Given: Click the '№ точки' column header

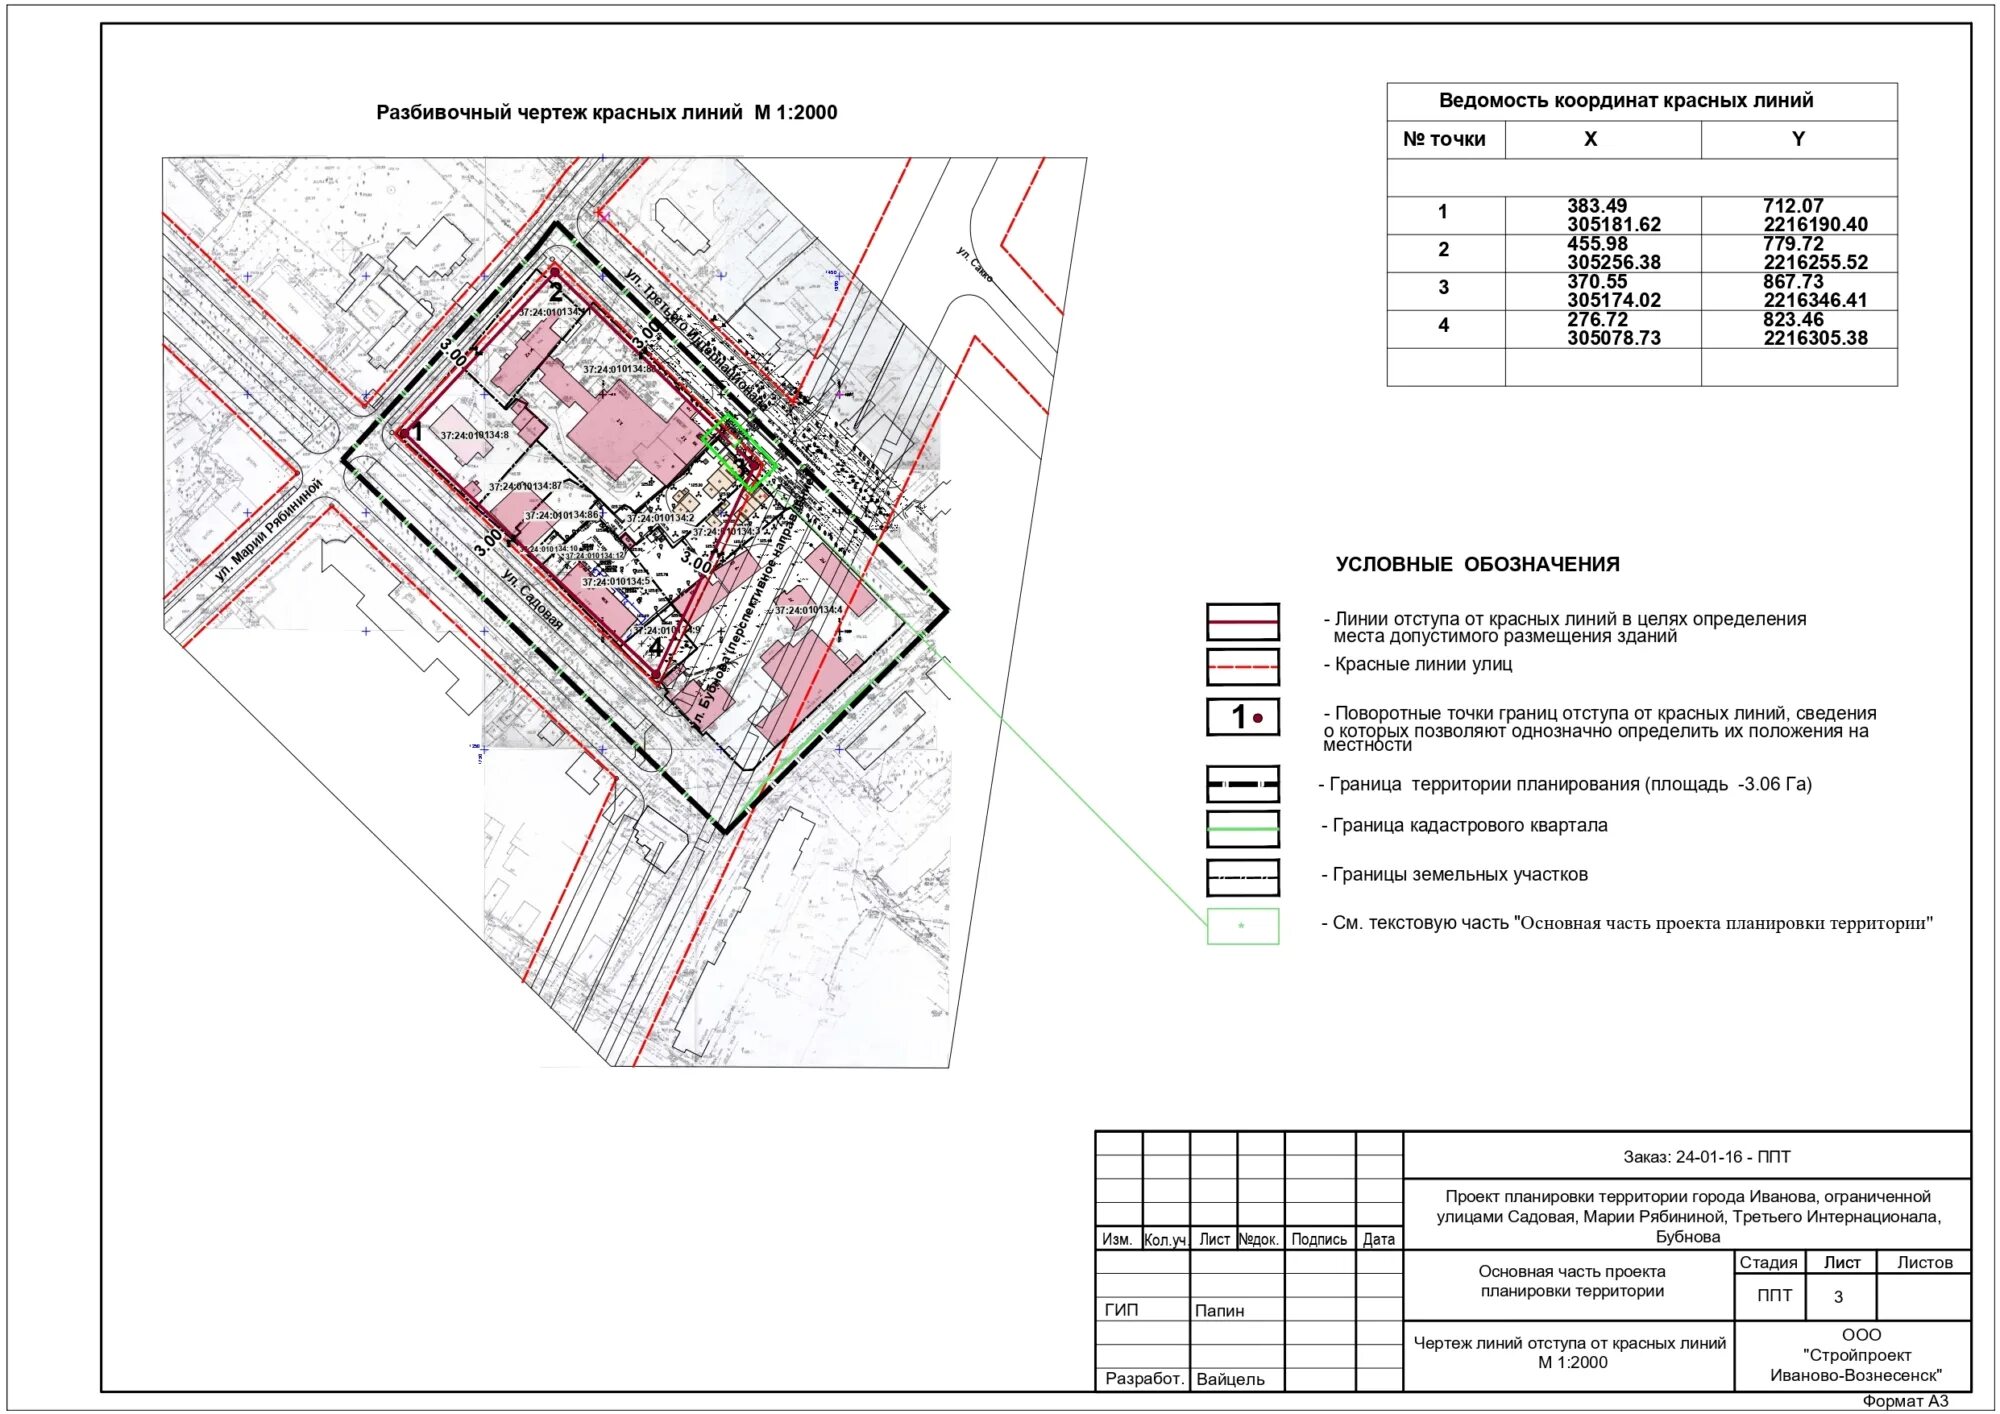Looking at the screenshot, I should point(1444,140).
